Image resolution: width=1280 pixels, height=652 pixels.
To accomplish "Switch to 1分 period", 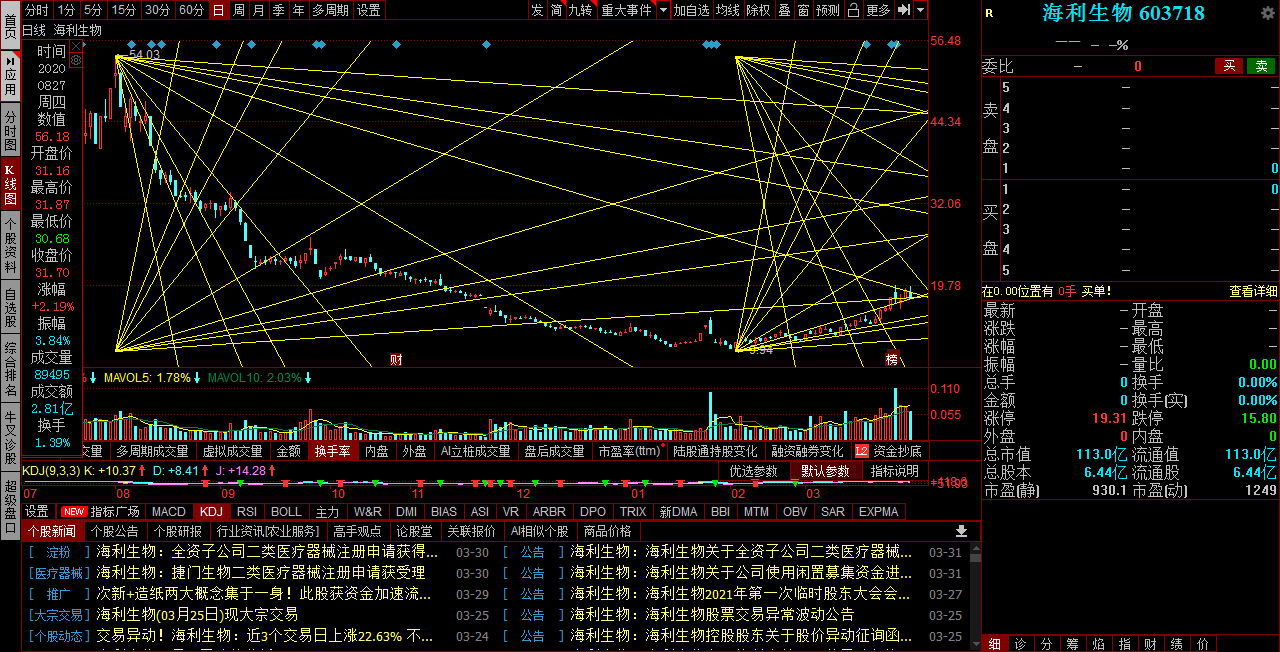I will [x=66, y=10].
